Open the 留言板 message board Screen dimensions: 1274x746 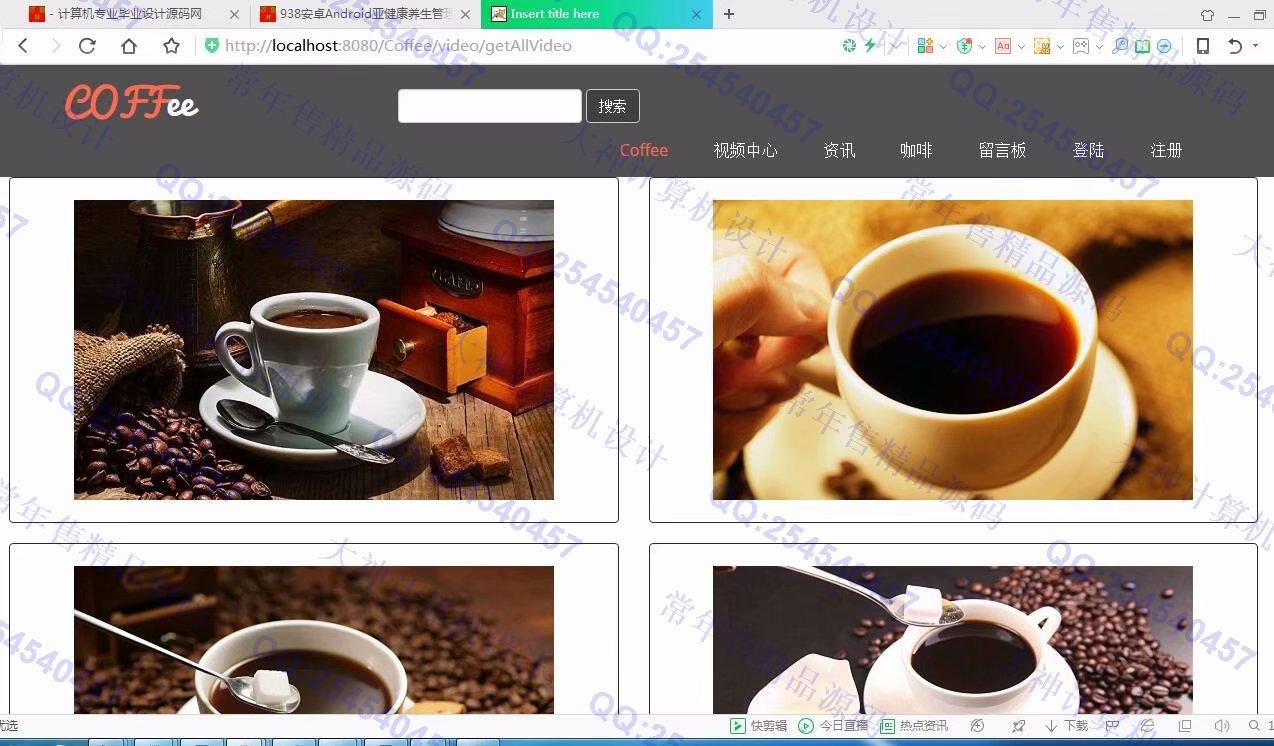click(x=1002, y=150)
